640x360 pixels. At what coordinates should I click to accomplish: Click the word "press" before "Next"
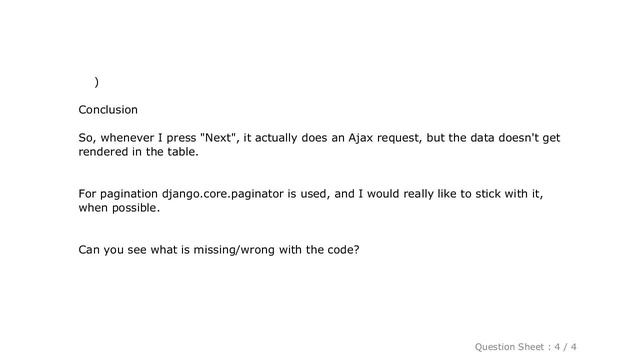click(x=181, y=138)
